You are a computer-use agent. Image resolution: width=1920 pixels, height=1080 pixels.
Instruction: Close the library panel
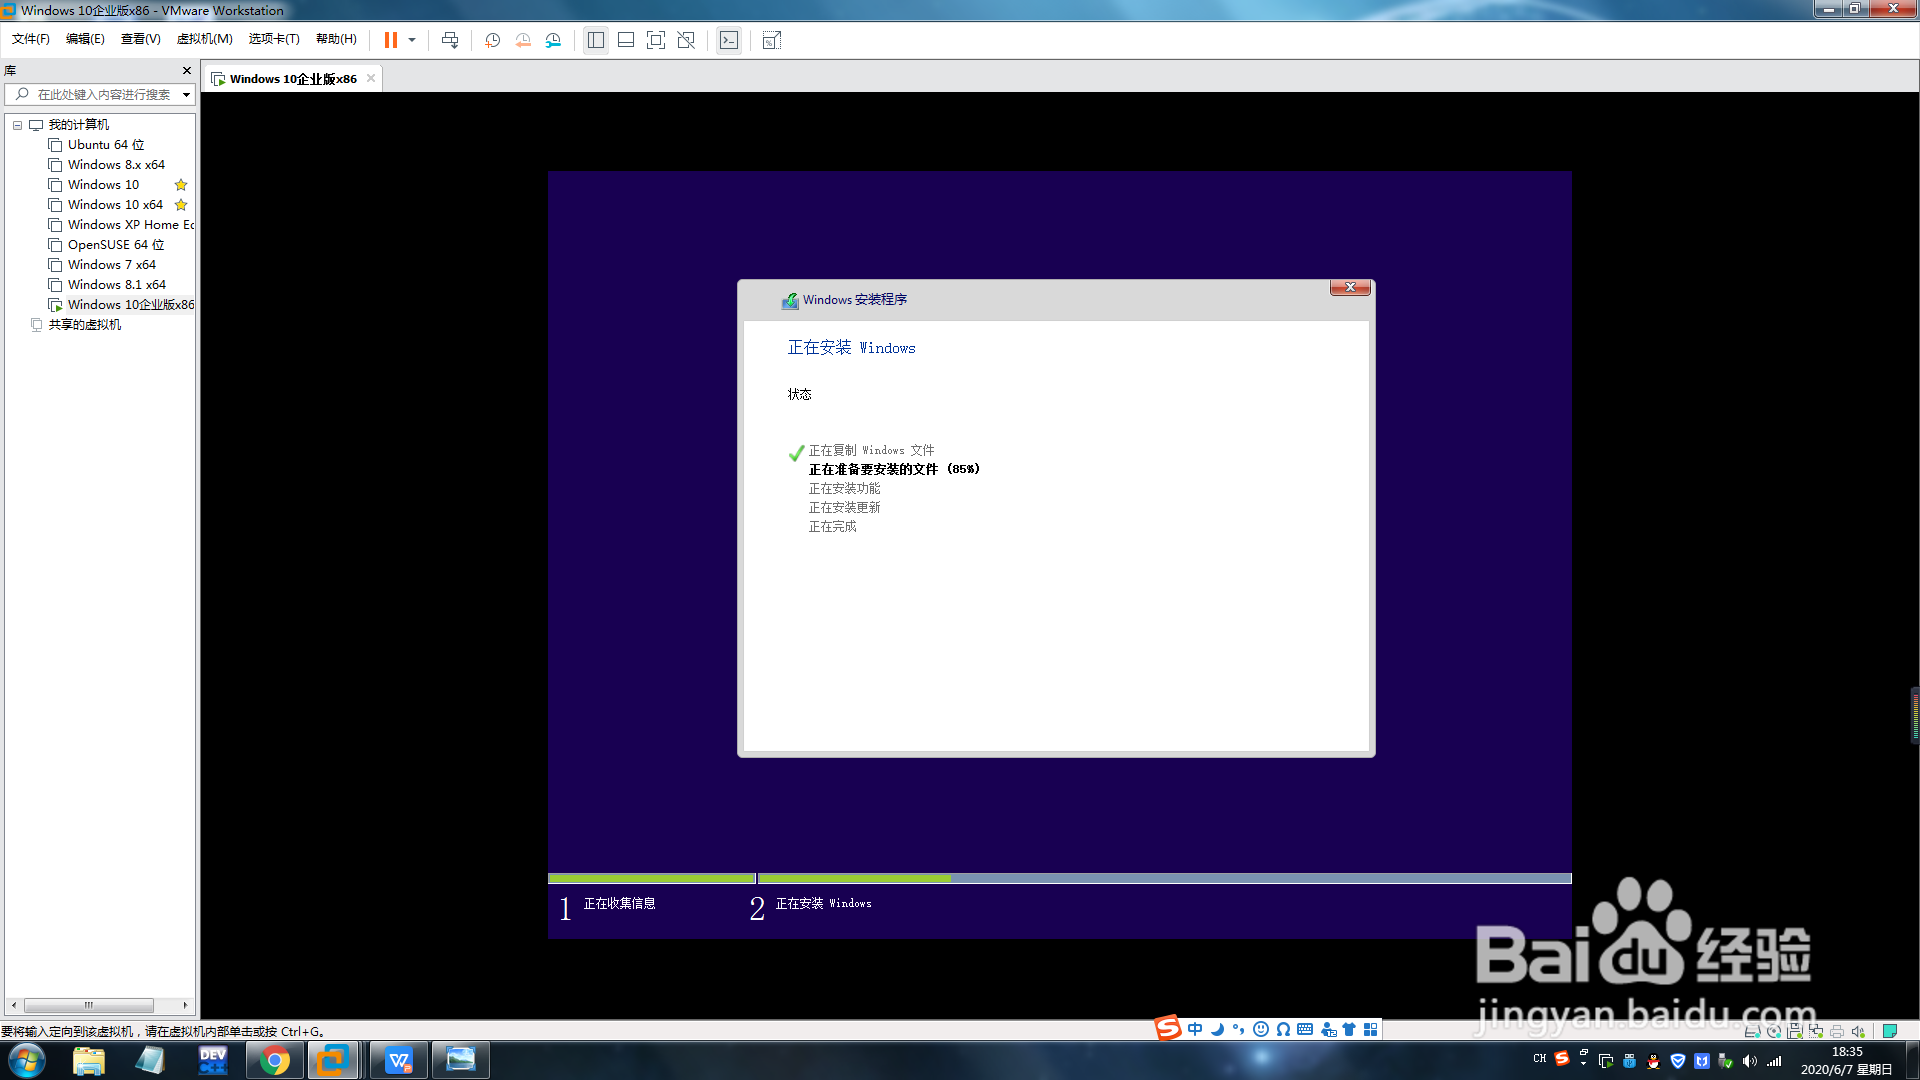point(186,70)
